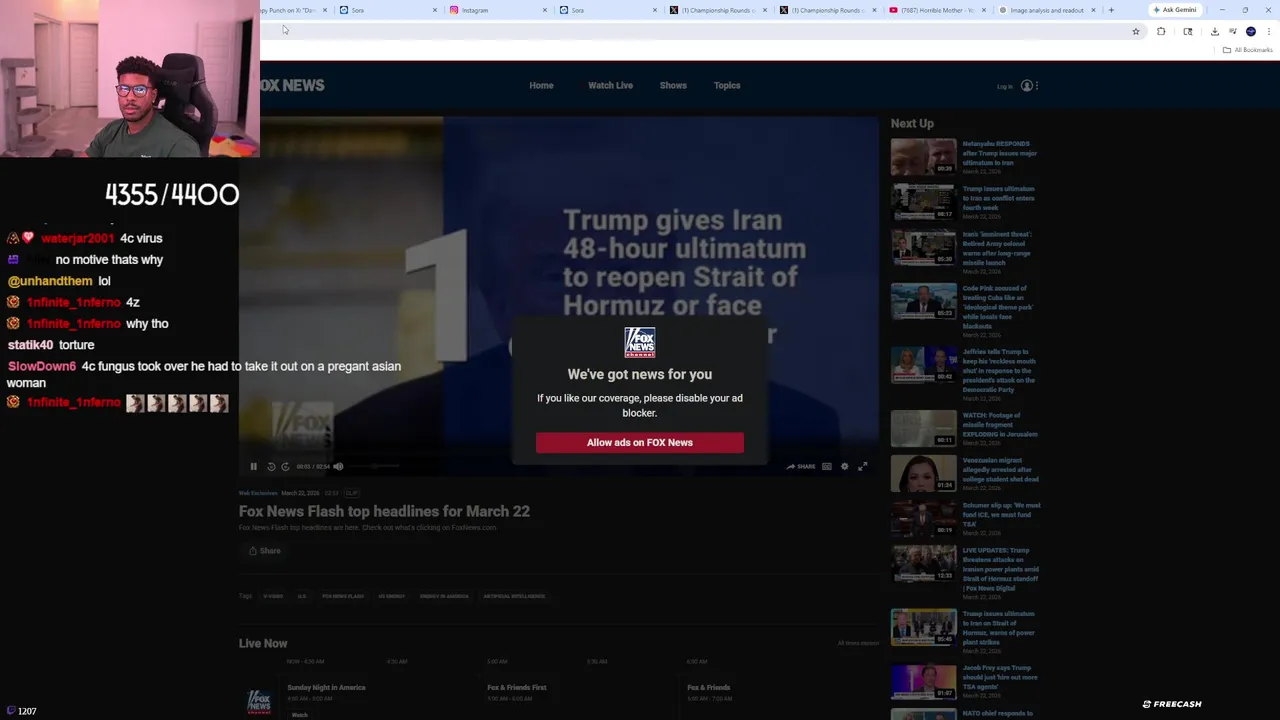Open a new browser tab
Viewport: 1280px width, 720px height.
[x=1111, y=10]
